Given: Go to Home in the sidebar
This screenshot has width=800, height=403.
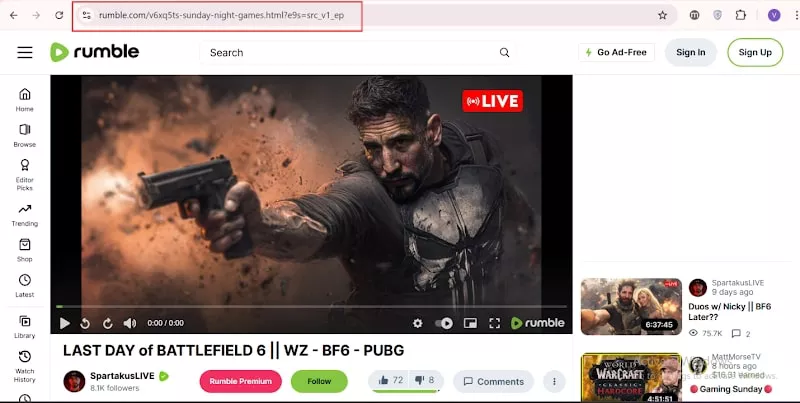Looking at the screenshot, I should point(24,99).
